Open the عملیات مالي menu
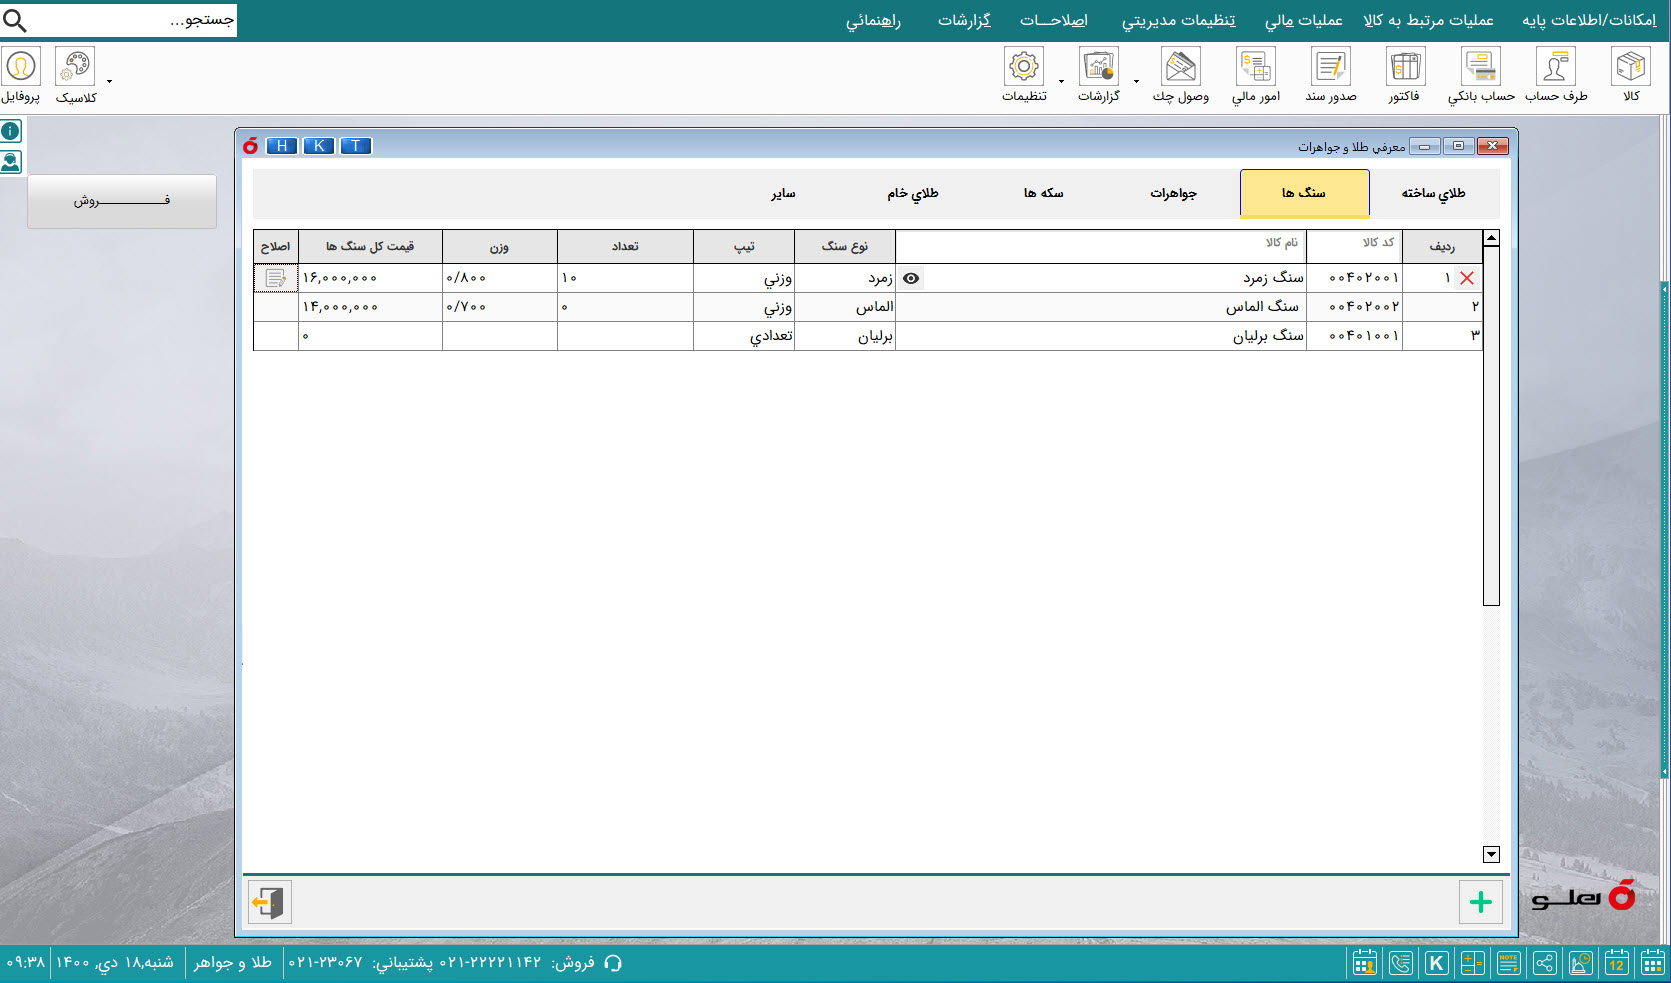Screen dimensions: 1671x983 coord(1303,21)
